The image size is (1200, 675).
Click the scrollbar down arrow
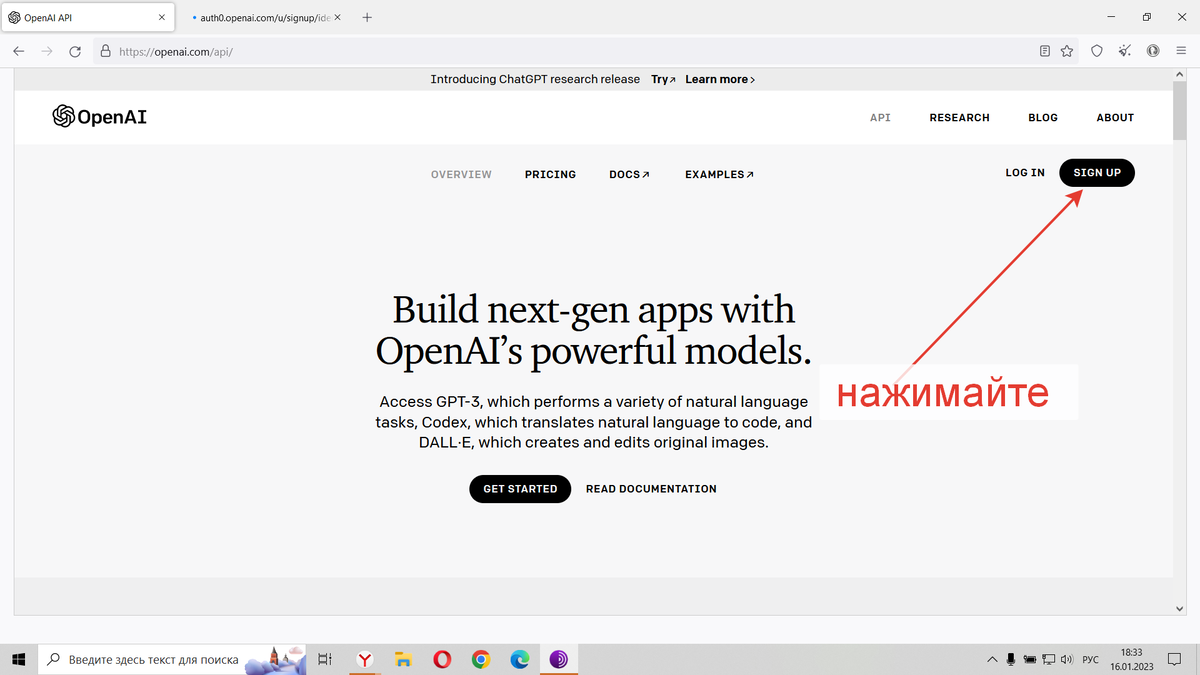click(x=1182, y=607)
